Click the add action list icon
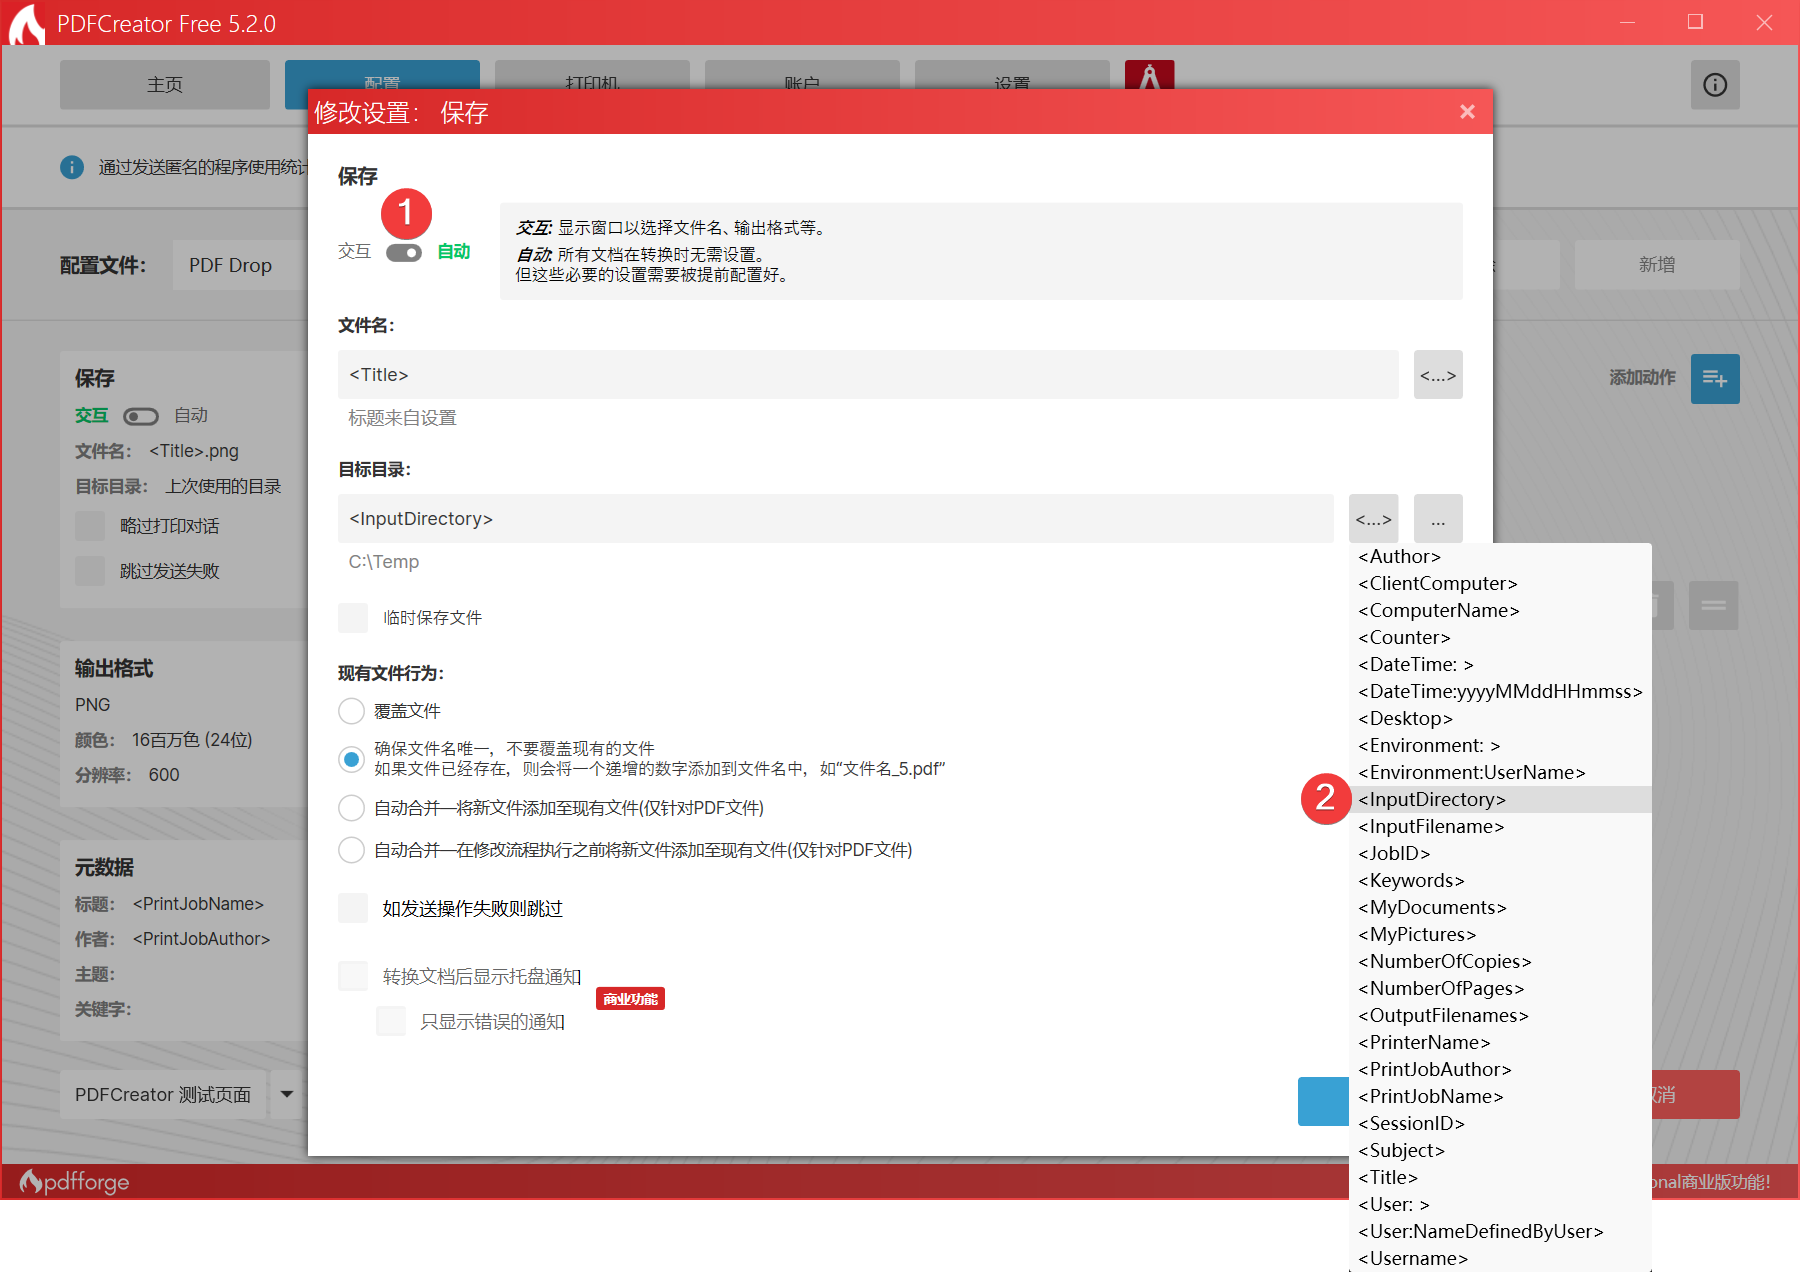1800x1272 pixels. coord(1715,379)
